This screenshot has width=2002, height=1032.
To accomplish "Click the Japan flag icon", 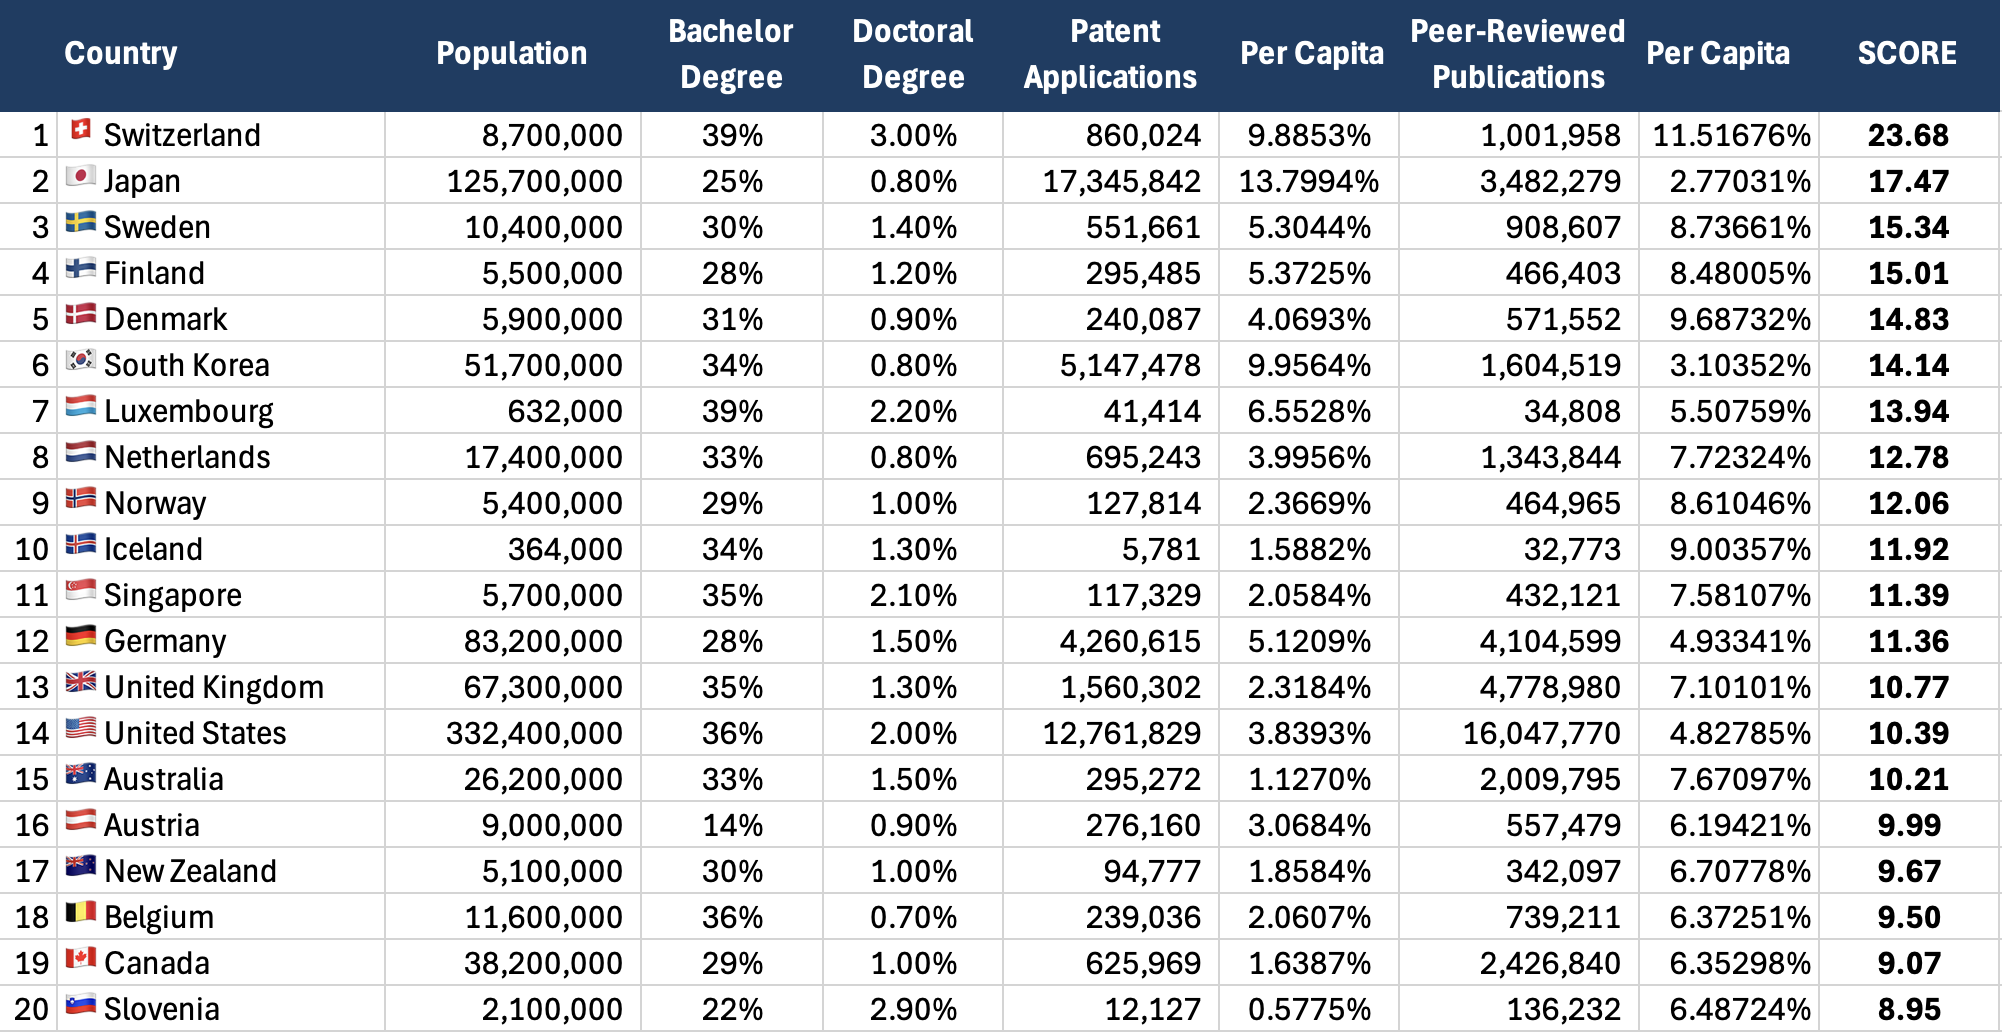I will point(81,177).
